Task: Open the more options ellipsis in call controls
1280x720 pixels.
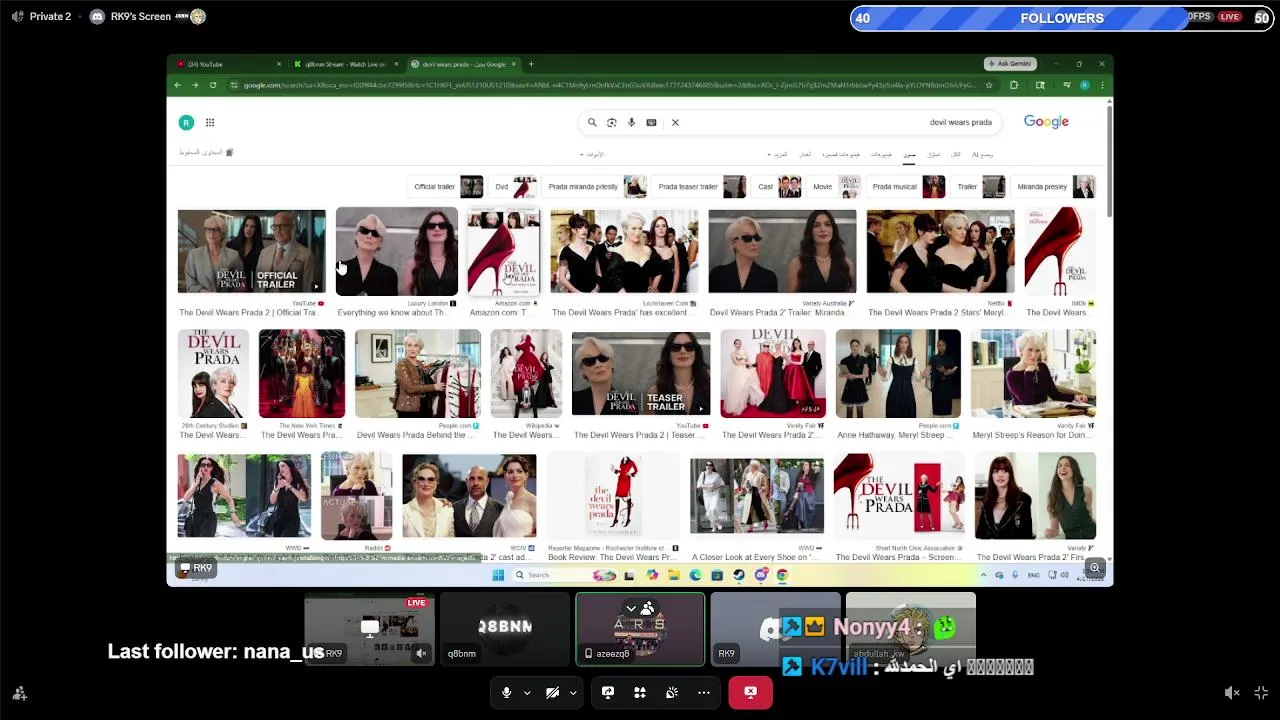Action: pos(704,692)
